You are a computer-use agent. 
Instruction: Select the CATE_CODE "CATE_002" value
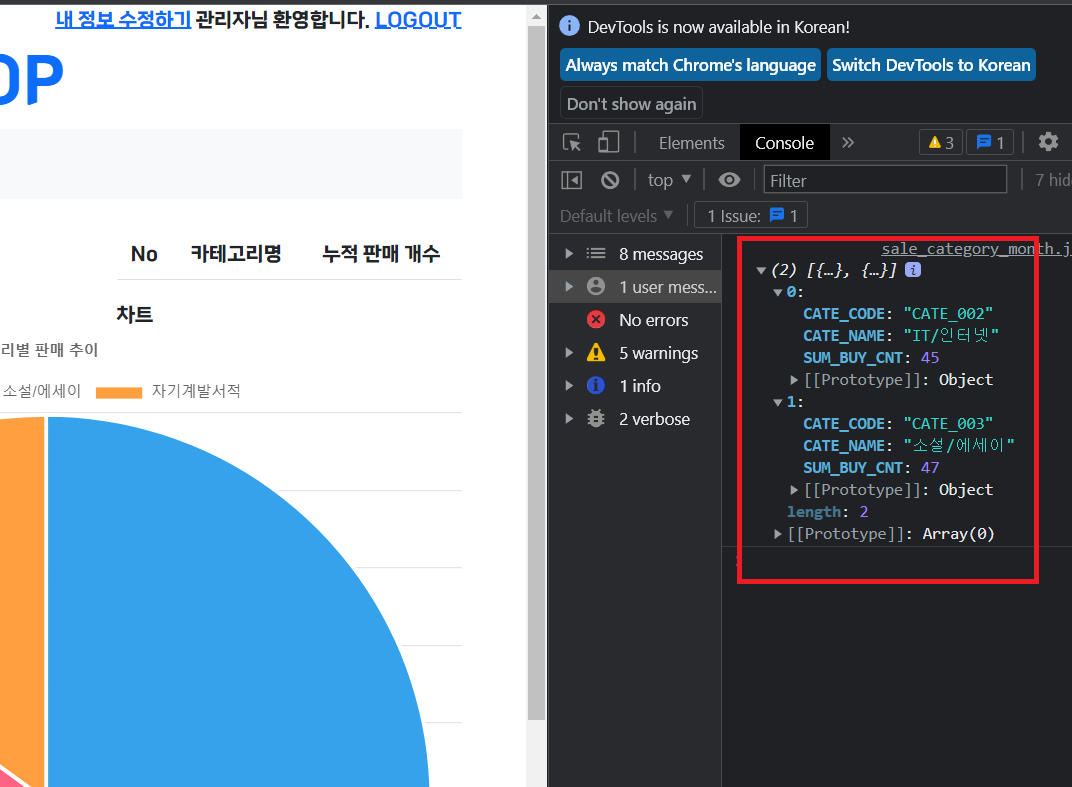(x=948, y=314)
